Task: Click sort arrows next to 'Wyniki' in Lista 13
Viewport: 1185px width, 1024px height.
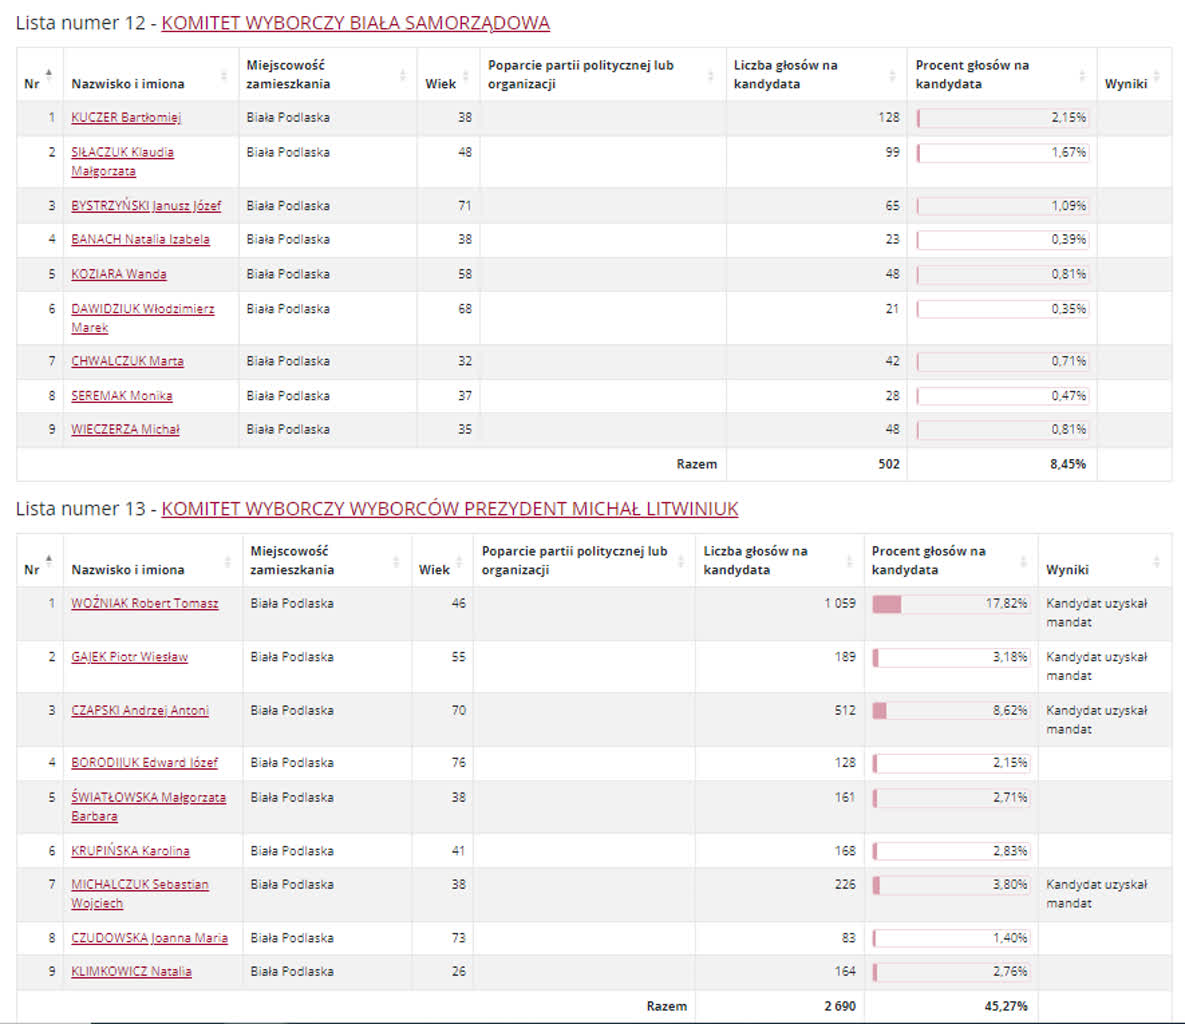Action: (1157, 561)
